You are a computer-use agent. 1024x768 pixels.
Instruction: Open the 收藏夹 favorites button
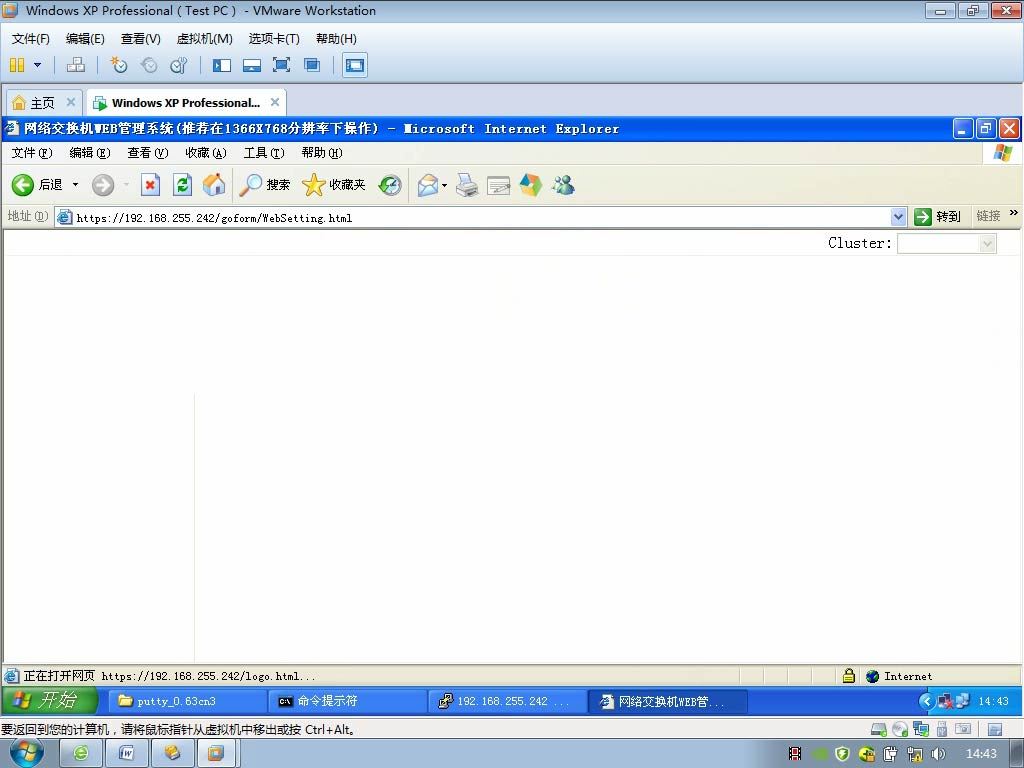click(334, 185)
